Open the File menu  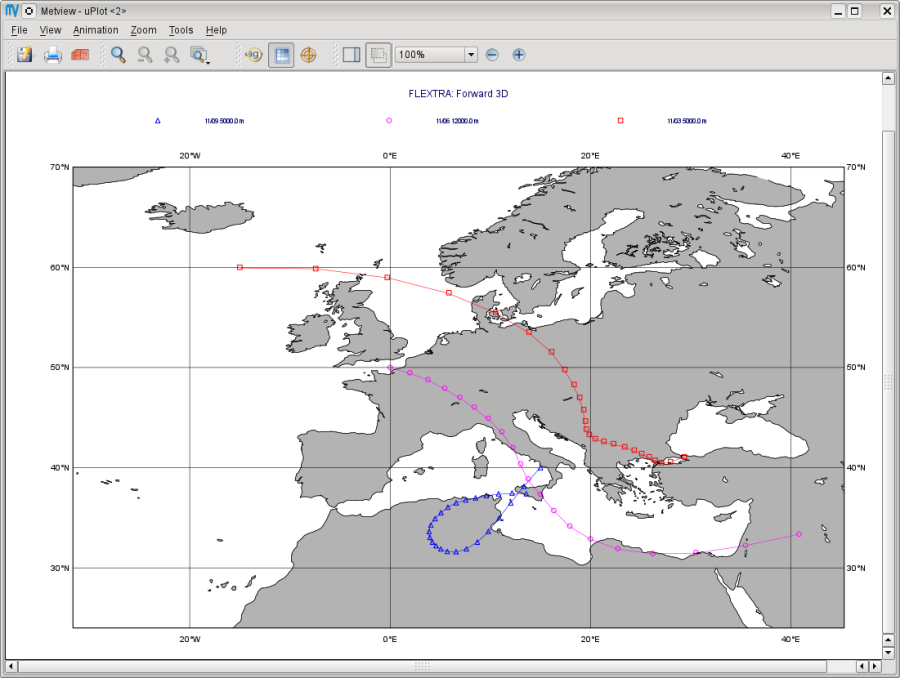(19, 30)
